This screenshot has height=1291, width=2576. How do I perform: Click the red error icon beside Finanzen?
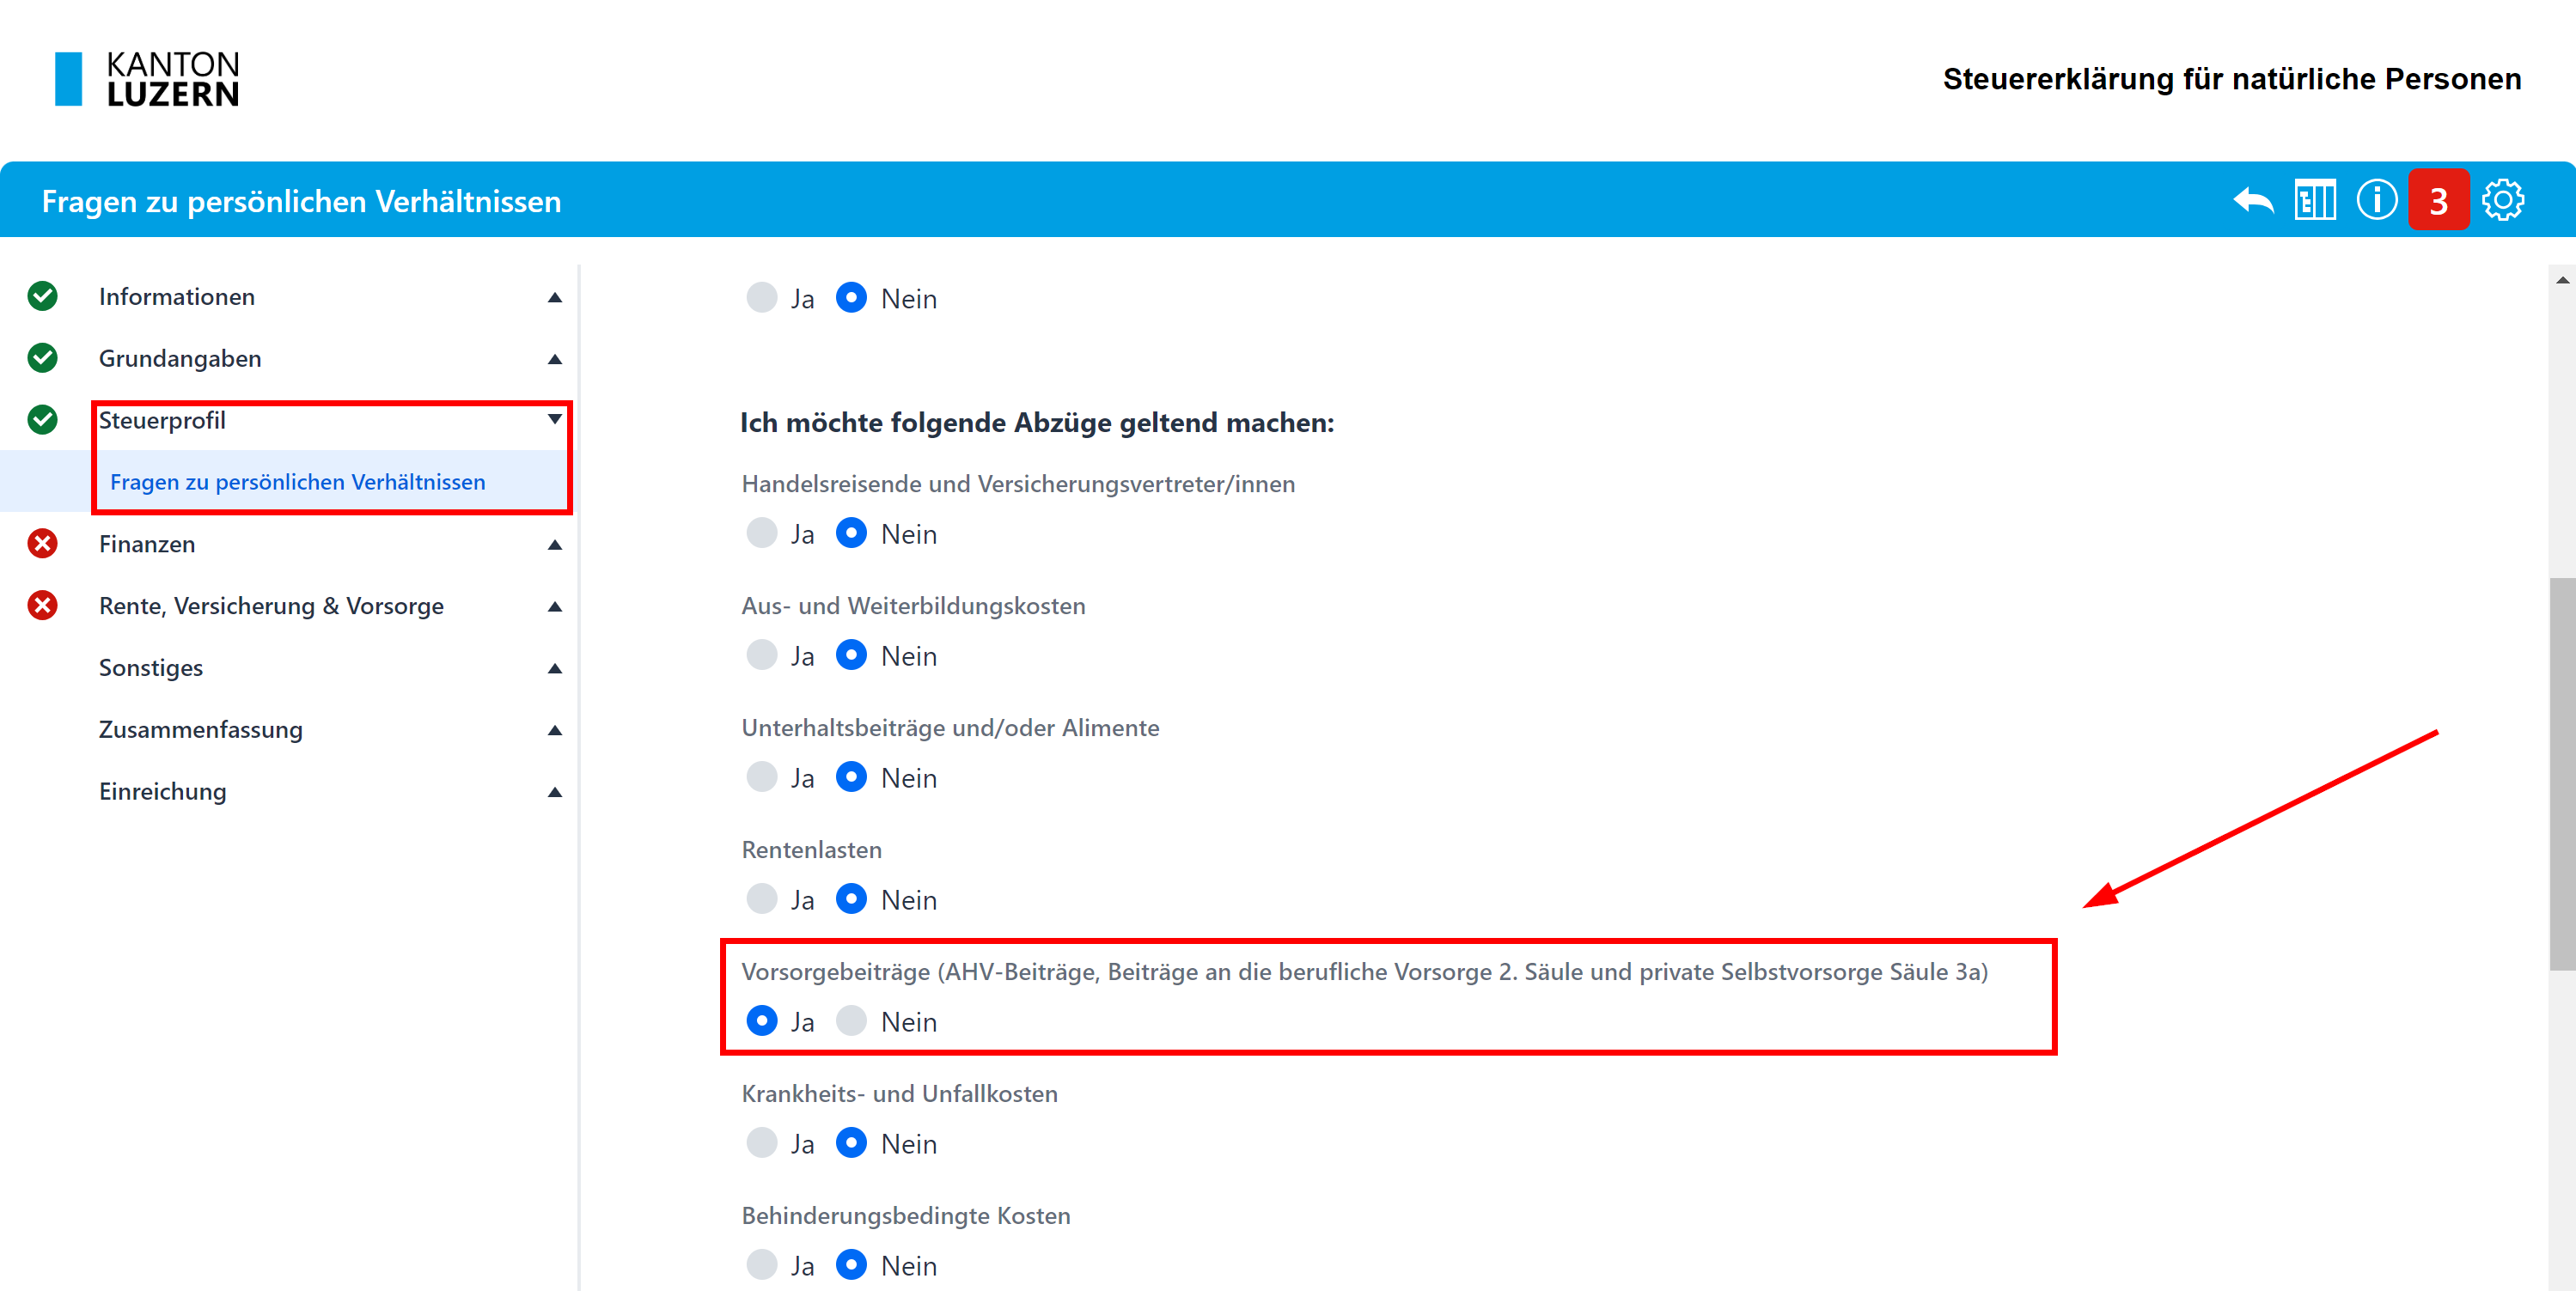tap(42, 544)
